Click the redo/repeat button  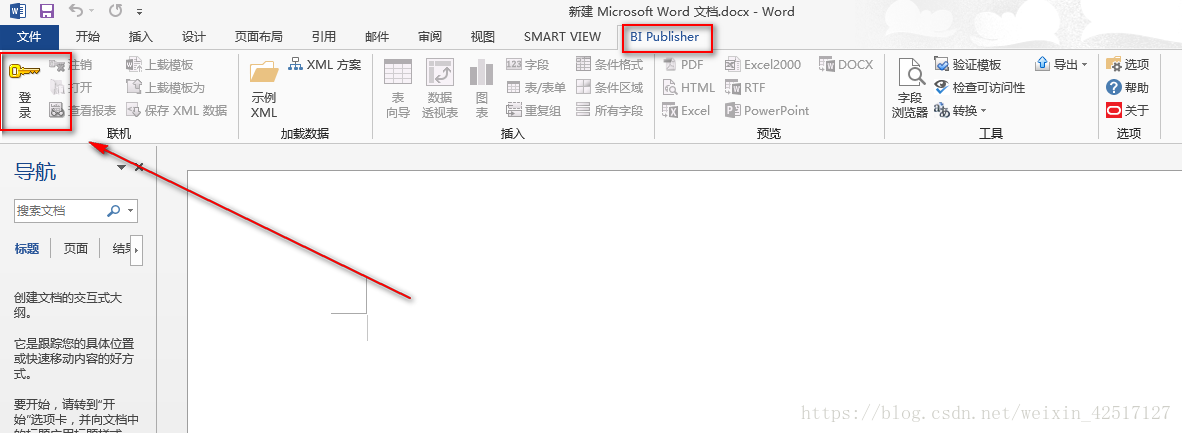(x=115, y=11)
